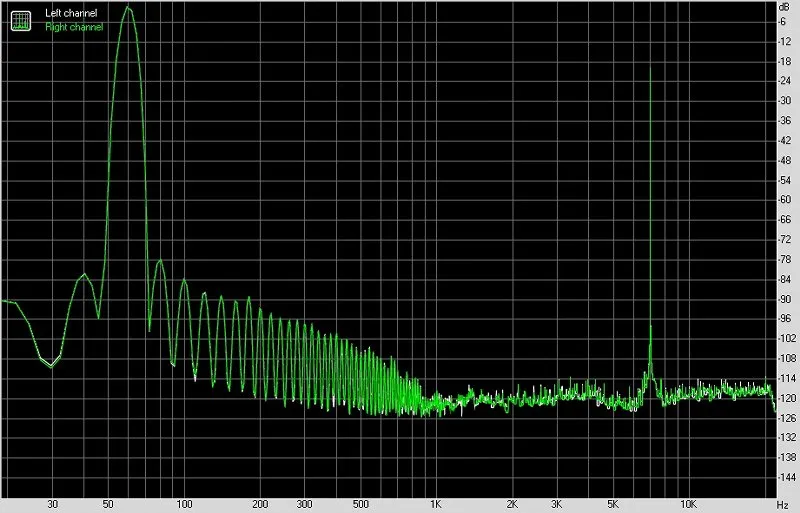Click the -96 dB scale label
800x513 pixels.
[x=785, y=319]
